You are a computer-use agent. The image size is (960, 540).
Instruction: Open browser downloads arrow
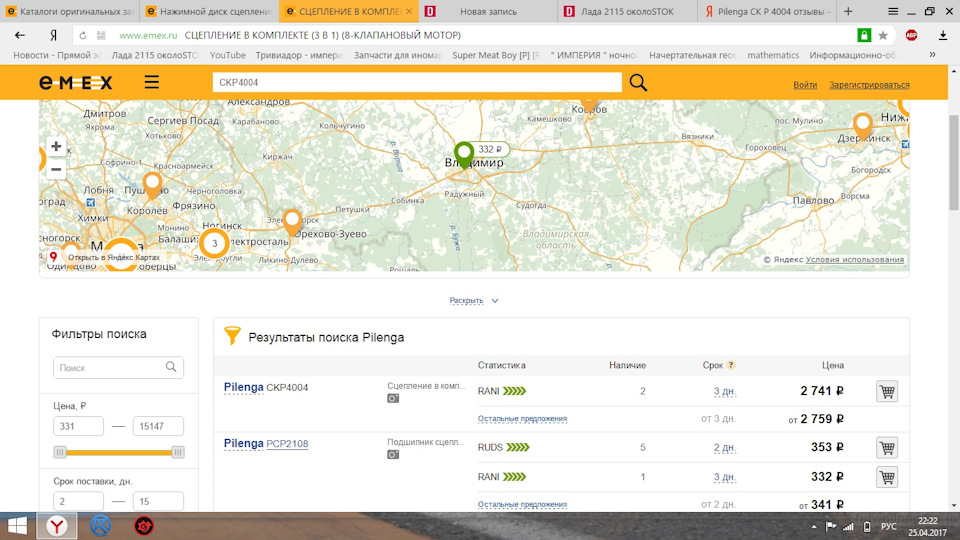(943, 36)
